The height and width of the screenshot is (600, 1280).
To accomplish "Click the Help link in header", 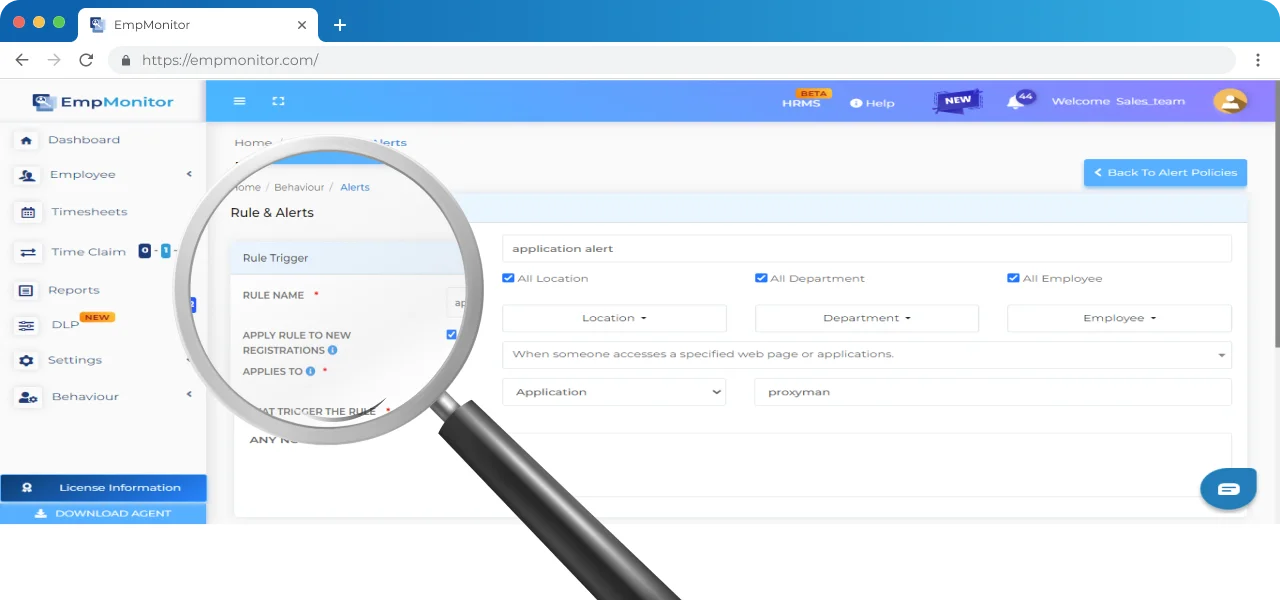I will [x=872, y=103].
